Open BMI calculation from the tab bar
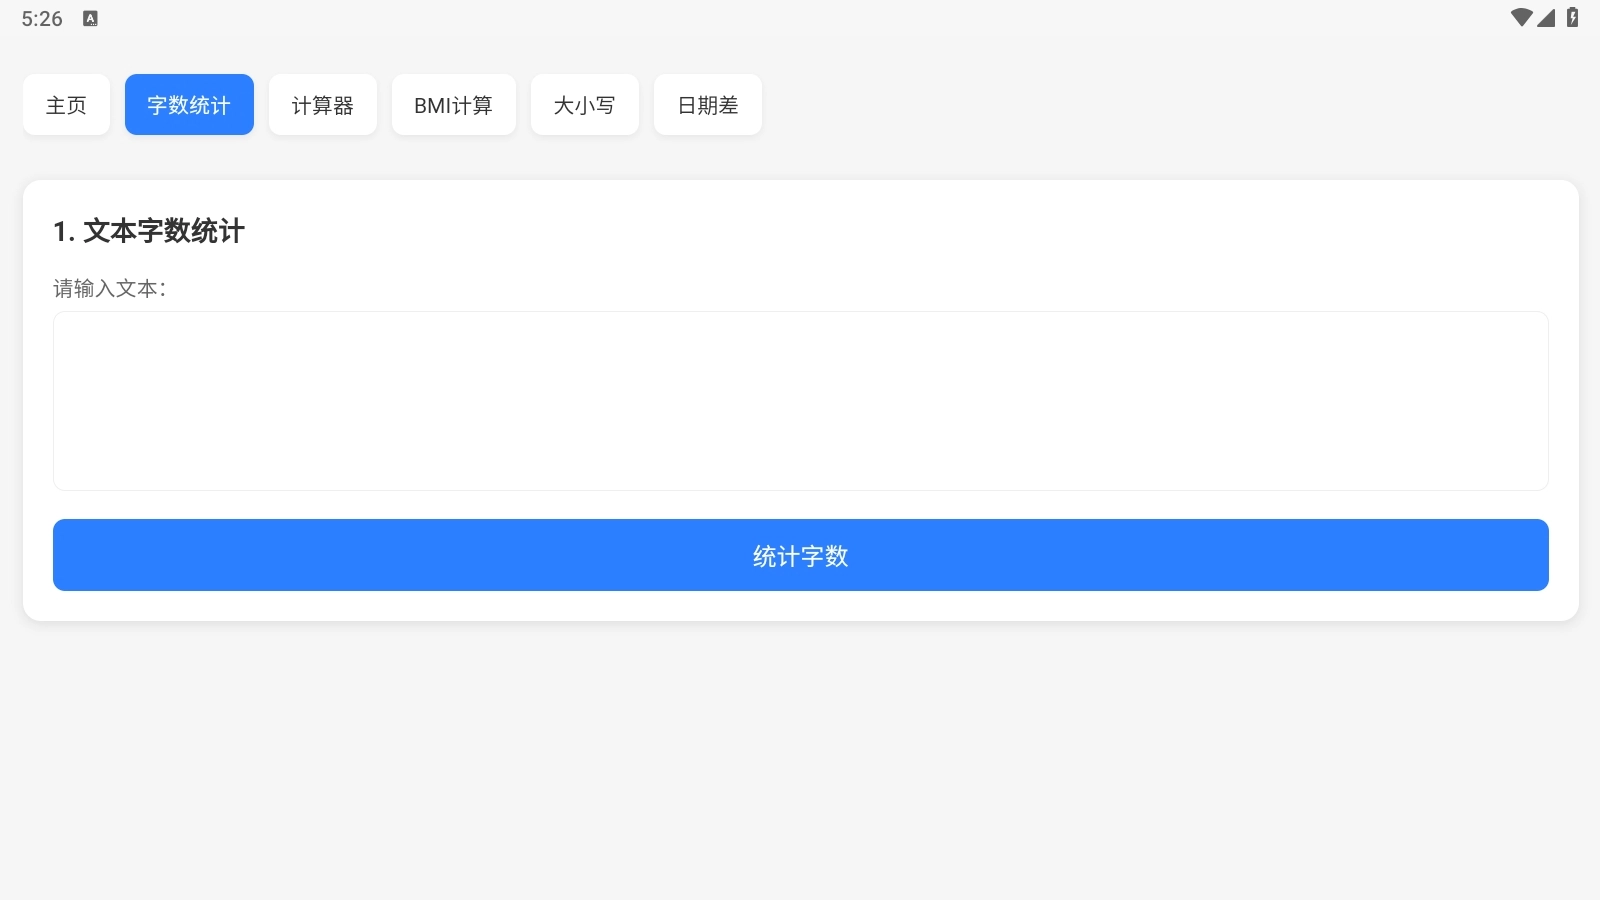Viewport: 1600px width, 900px height. 453,104
